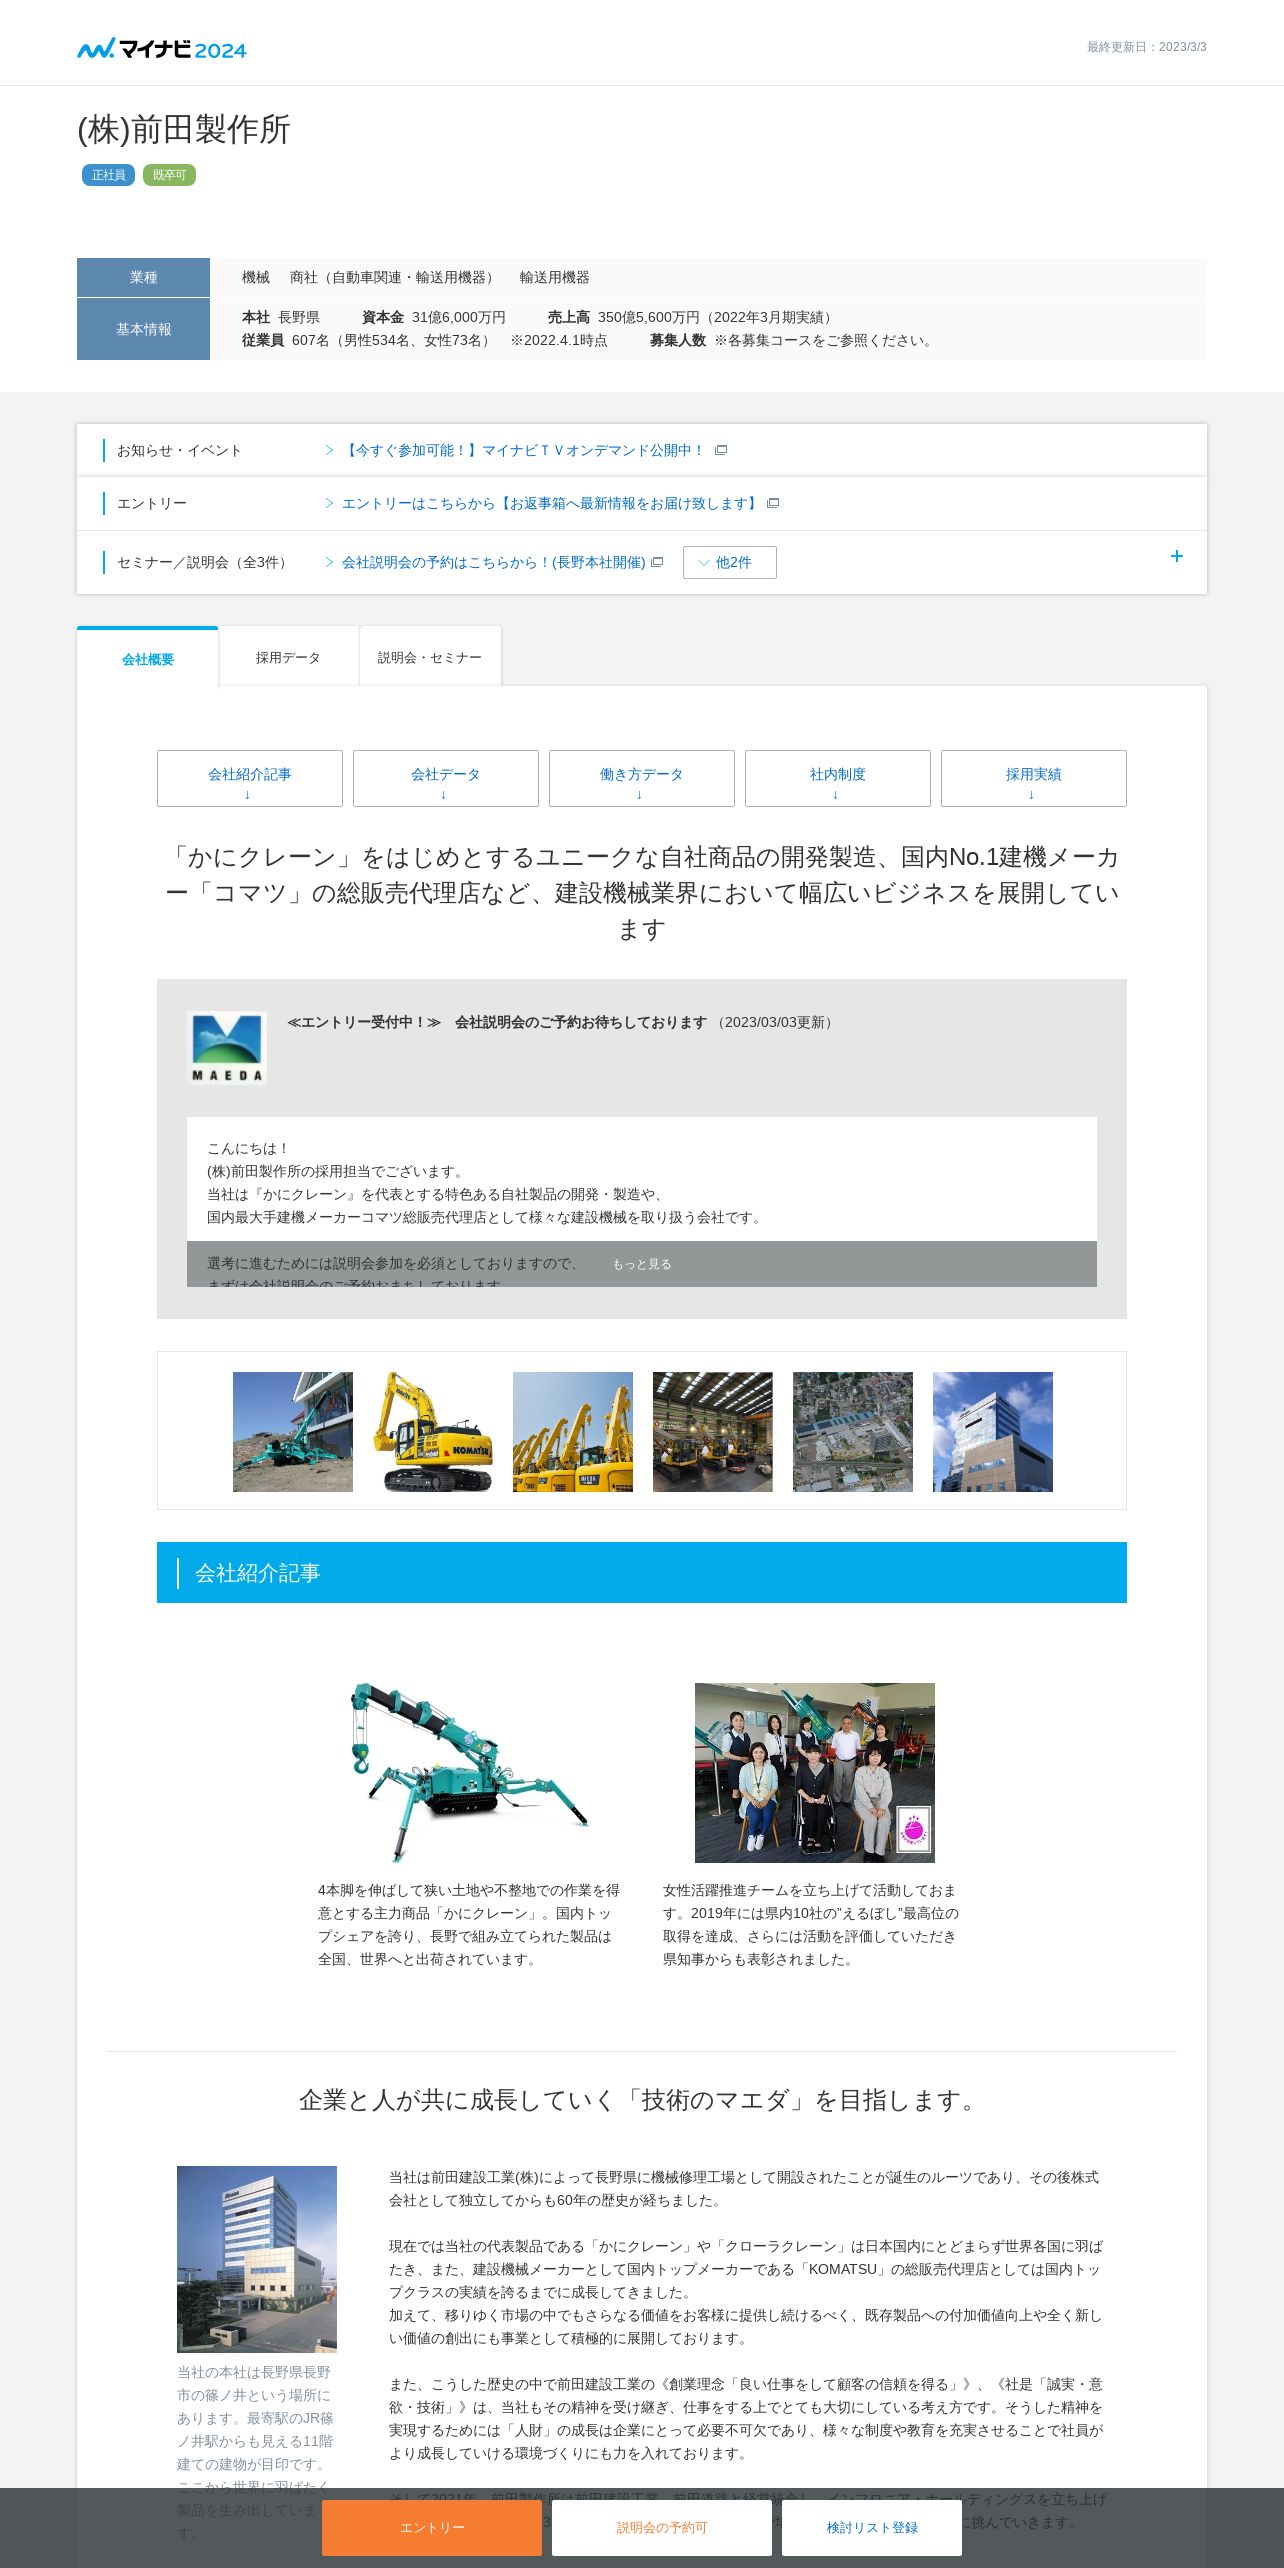Switch to 説明会・セミナー tab
The image size is (1284, 2568).
click(x=430, y=657)
